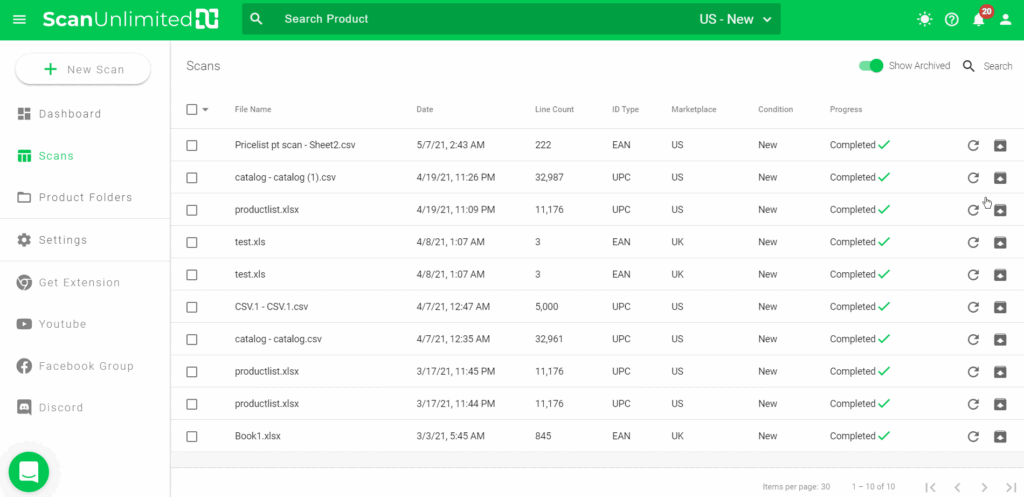The width and height of the screenshot is (1024, 497).
Task: Open the notifications bell
Action: (x=979, y=19)
